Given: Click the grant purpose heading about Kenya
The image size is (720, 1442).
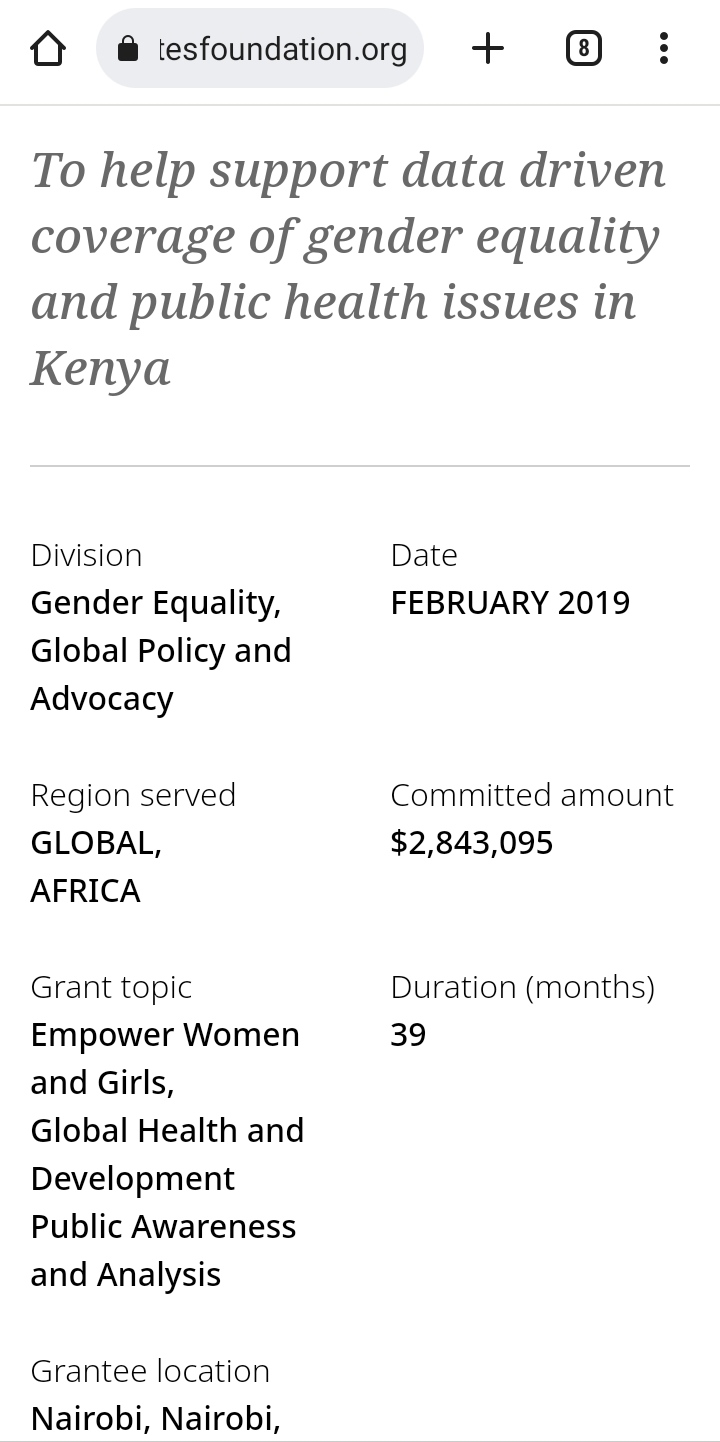Looking at the screenshot, I should pyautogui.click(x=348, y=268).
